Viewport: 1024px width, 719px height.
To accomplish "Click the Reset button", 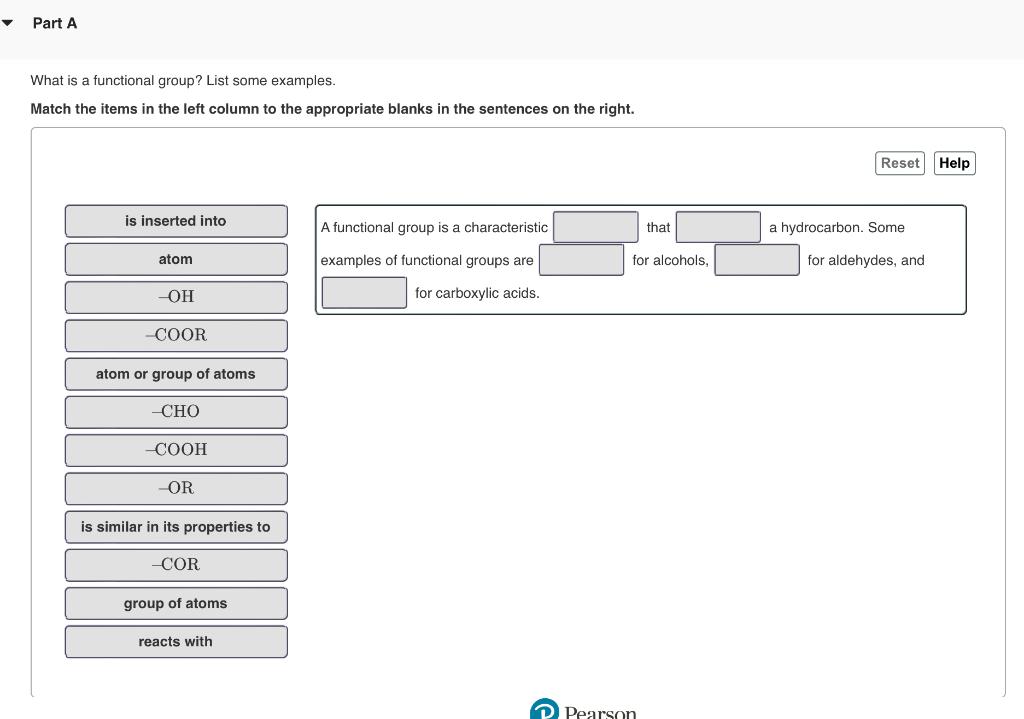I will (x=899, y=163).
